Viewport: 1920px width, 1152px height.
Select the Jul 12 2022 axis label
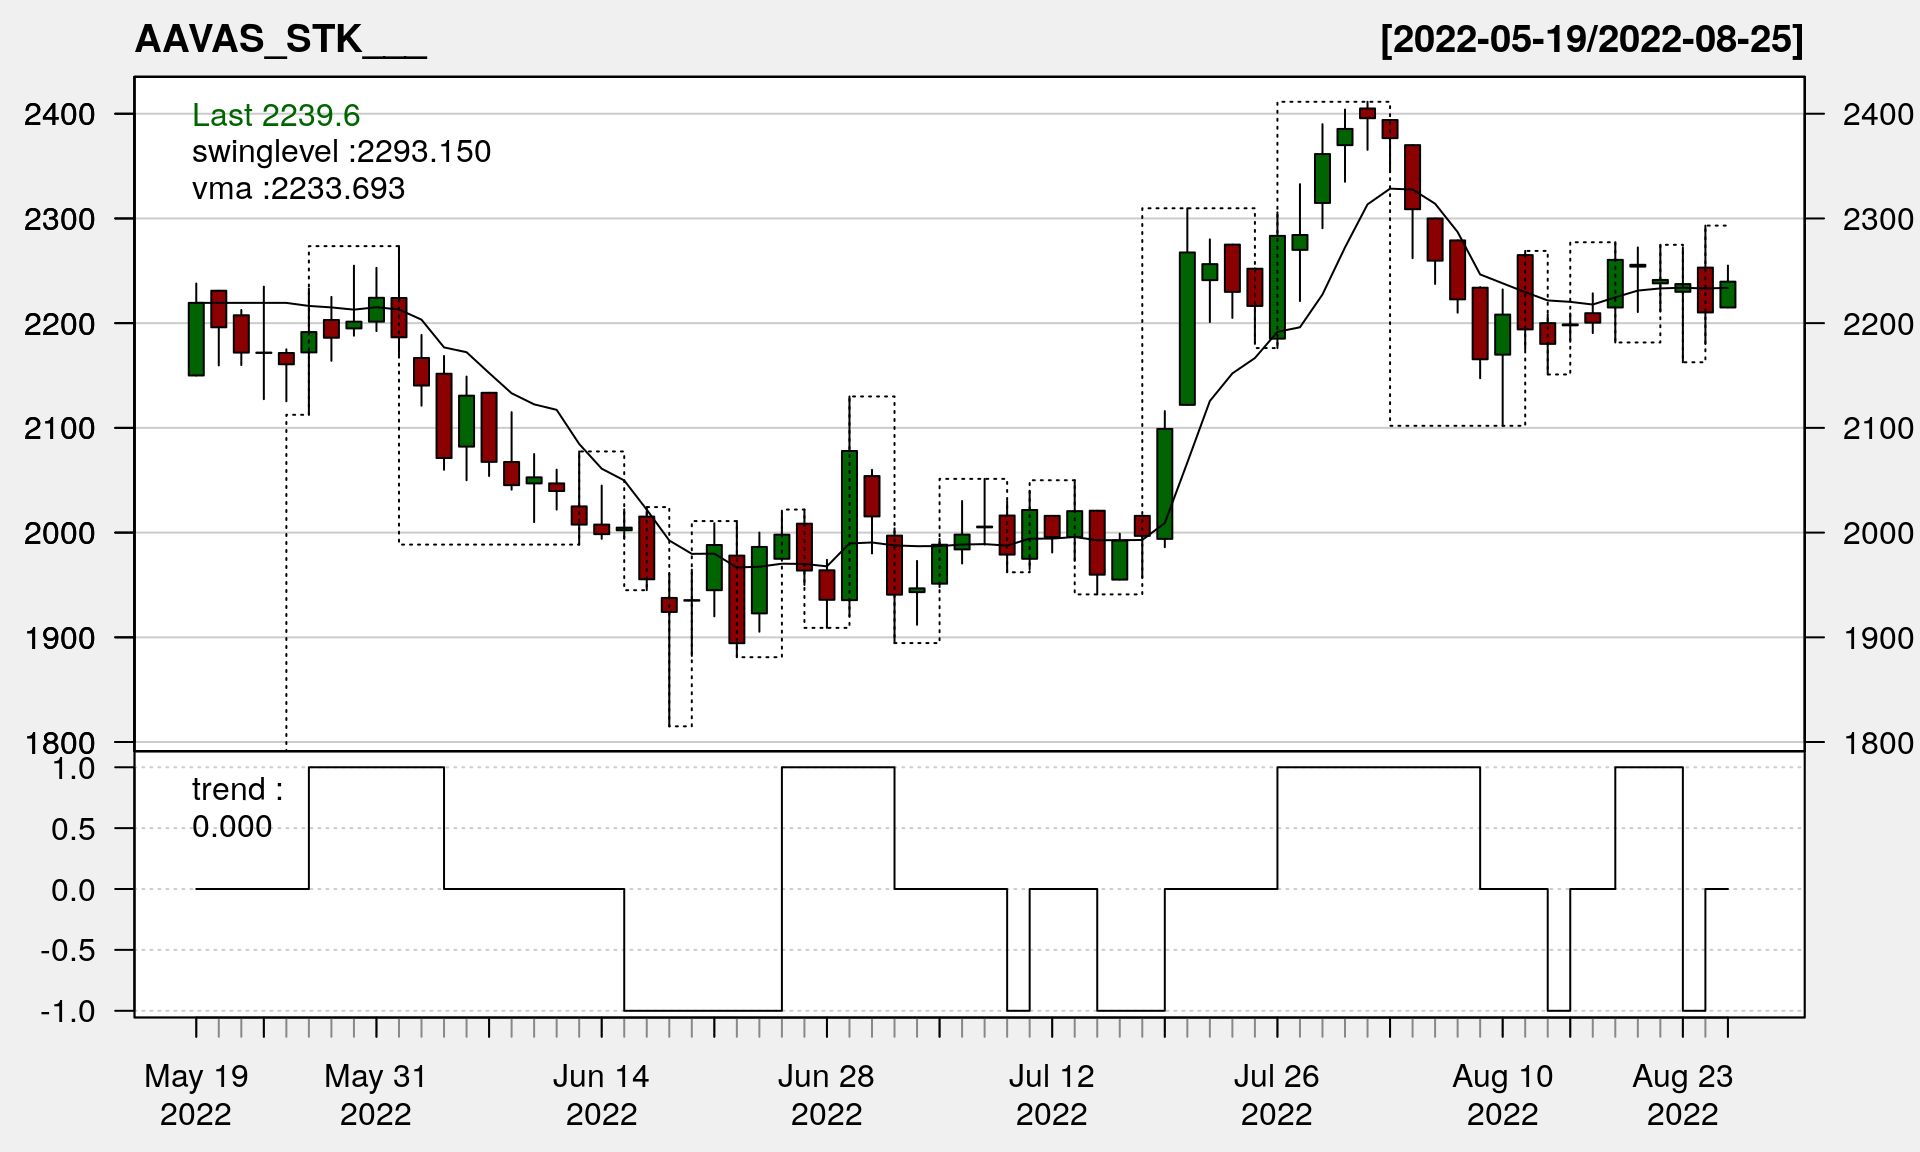(x=1051, y=1094)
